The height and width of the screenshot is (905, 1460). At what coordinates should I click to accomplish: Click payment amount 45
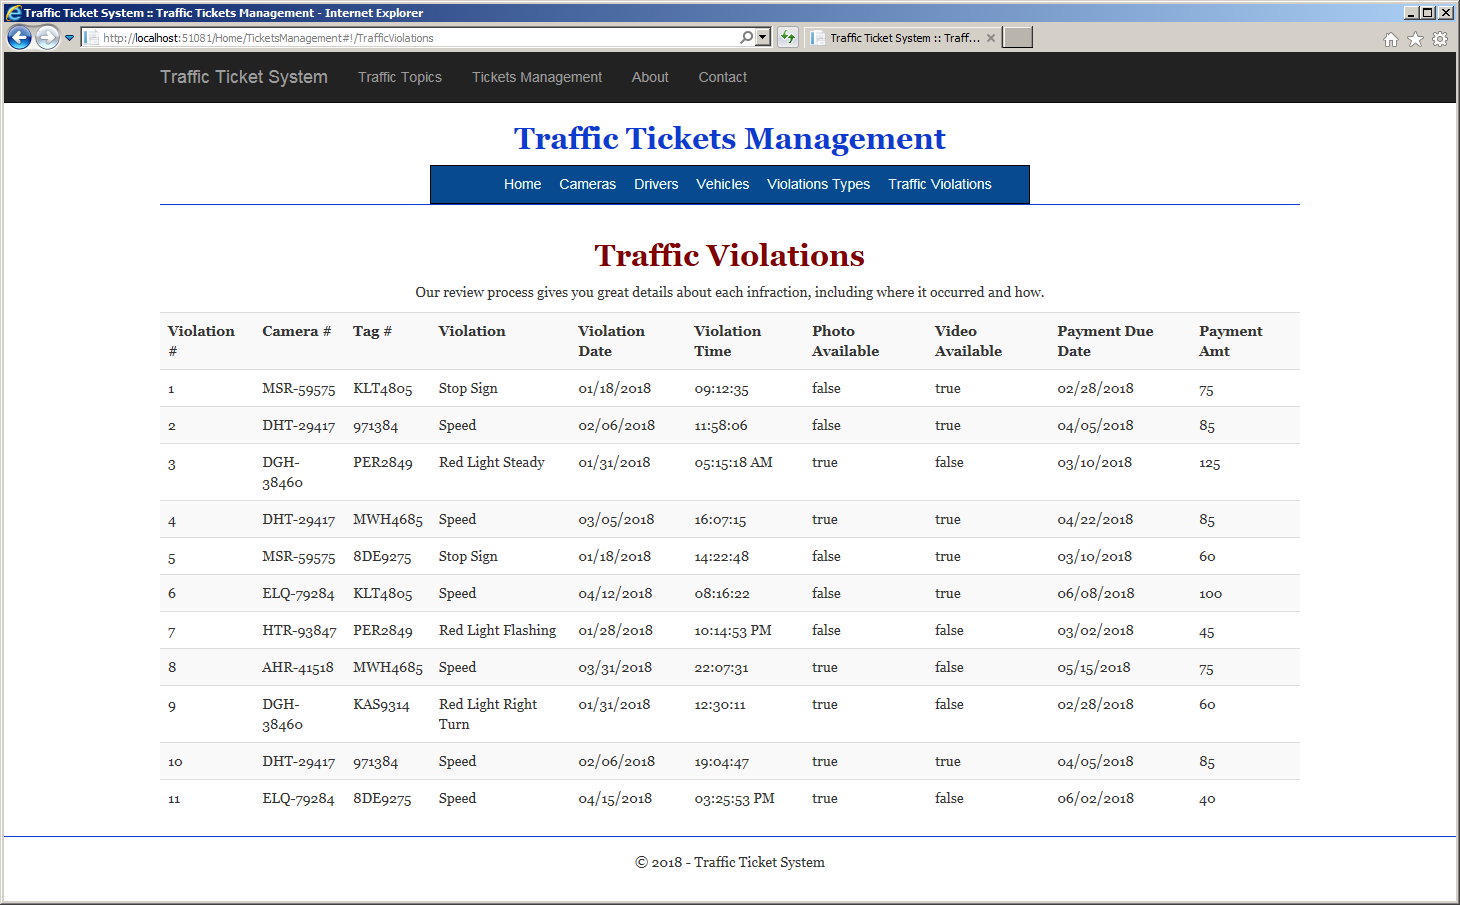(1207, 632)
